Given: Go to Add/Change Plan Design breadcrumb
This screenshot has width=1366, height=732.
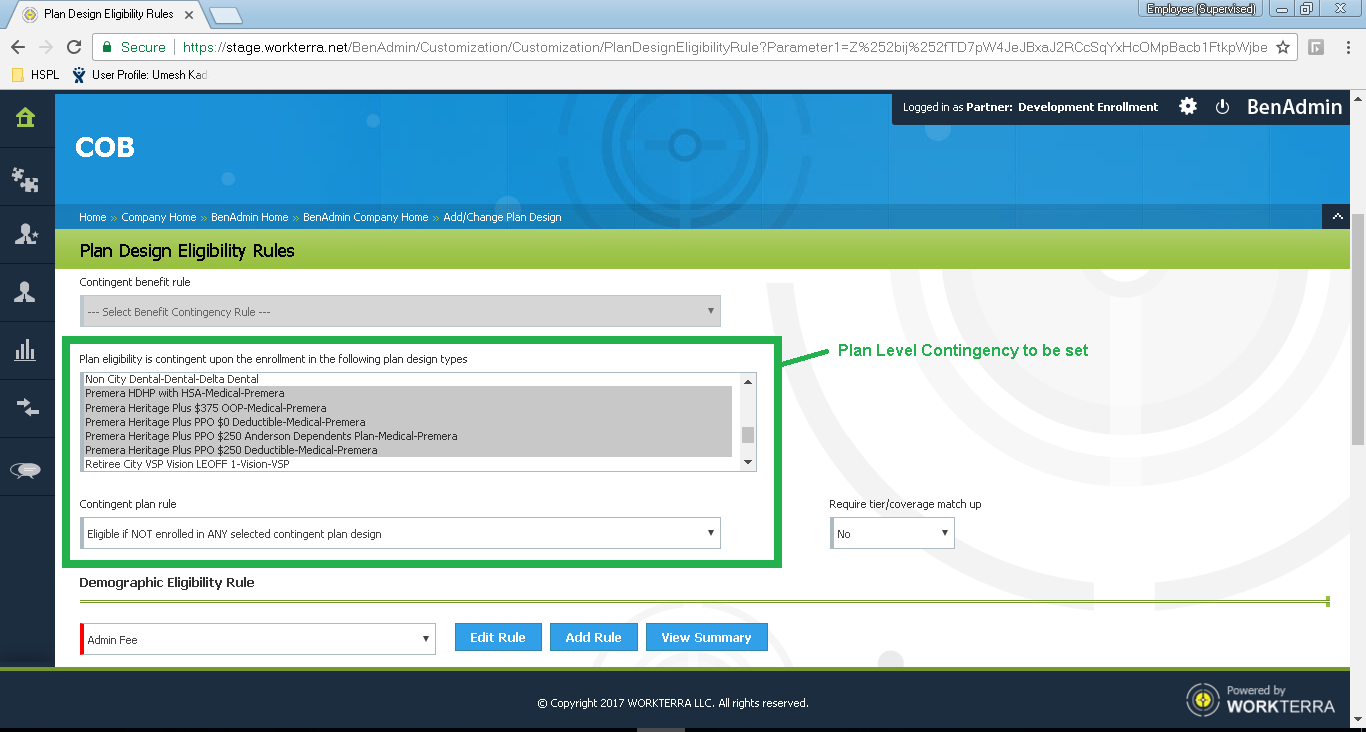Looking at the screenshot, I should [502, 217].
